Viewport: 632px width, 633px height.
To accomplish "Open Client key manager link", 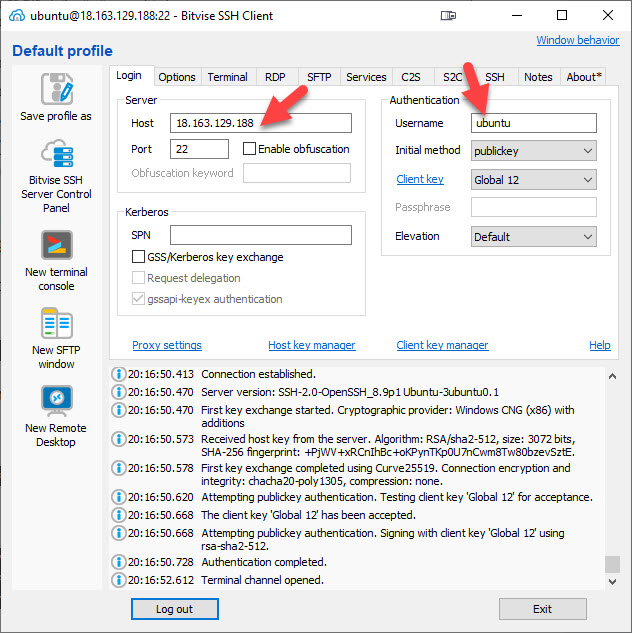I will tap(442, 345).
